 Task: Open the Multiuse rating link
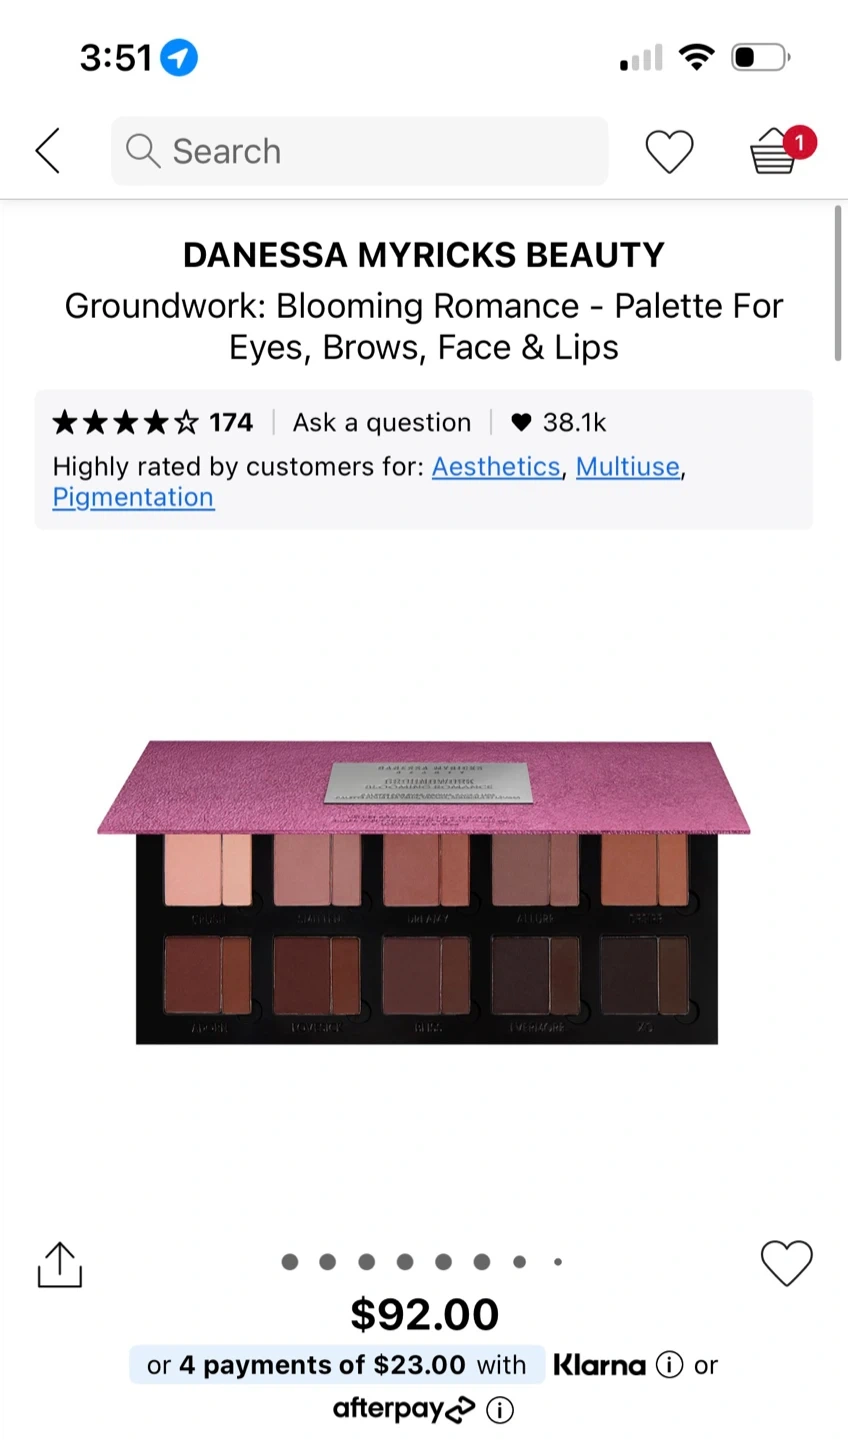[x=628, y=467]
